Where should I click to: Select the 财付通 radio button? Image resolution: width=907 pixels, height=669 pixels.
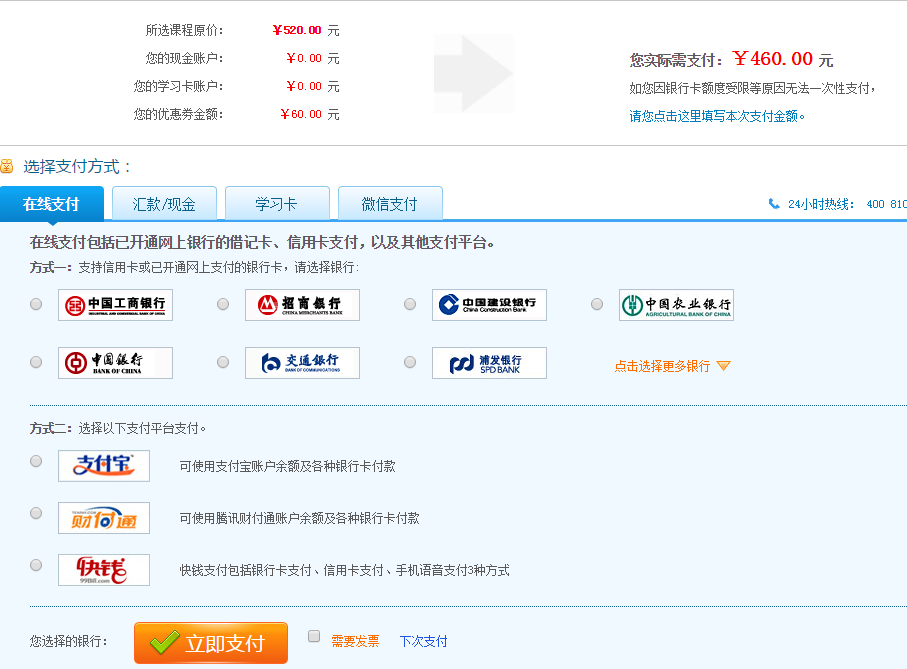pyautogui.click(x=36, y=513)
